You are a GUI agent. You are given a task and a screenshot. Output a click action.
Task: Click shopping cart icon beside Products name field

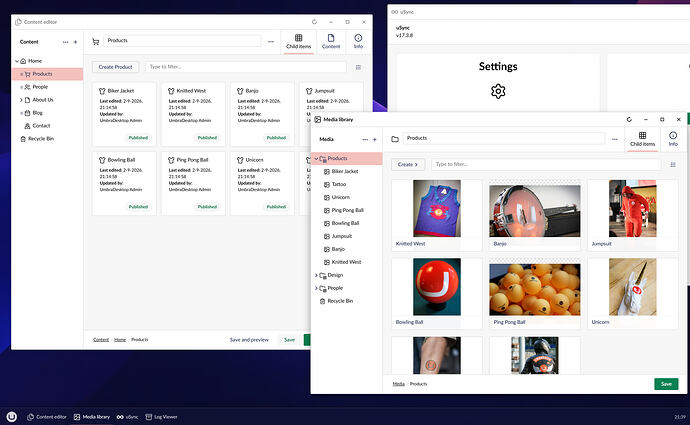[95, 41]
